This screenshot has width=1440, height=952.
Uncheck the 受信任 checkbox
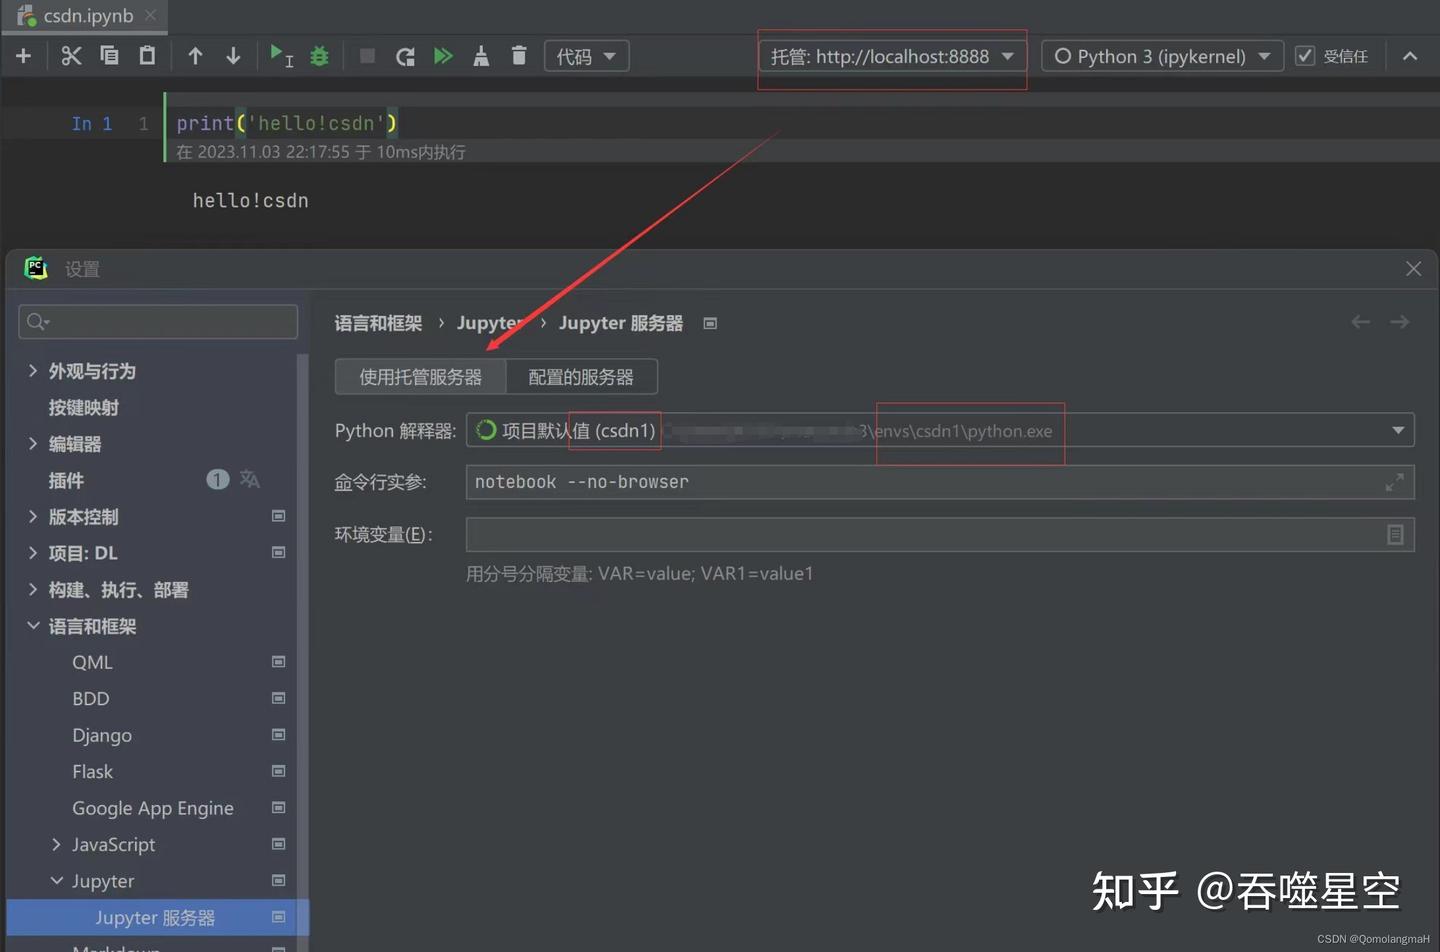1305,56
